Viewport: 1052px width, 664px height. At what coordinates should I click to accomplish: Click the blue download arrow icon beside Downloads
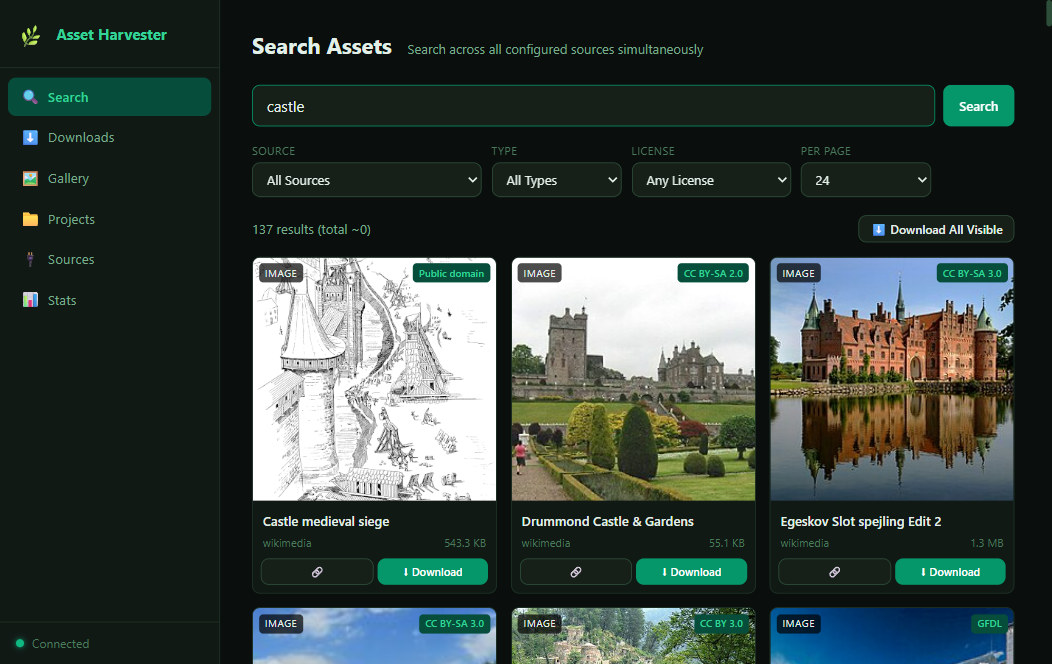click(x=30, y=137)
